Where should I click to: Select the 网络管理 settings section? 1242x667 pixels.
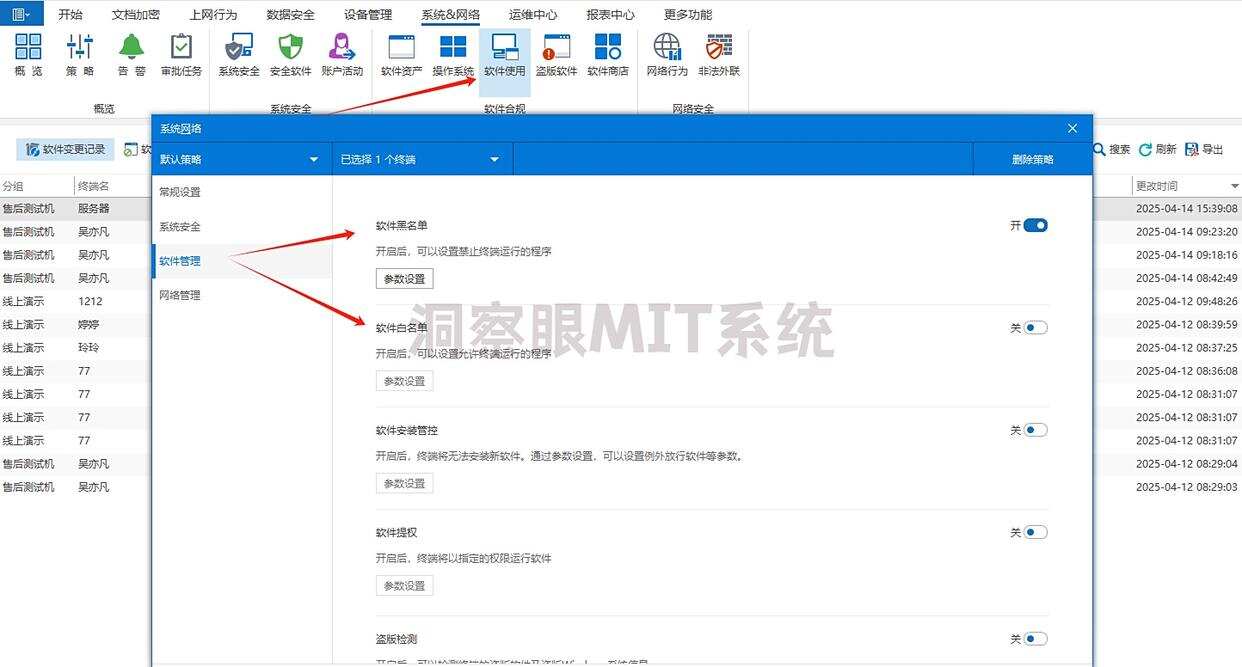pyautogui.click(x=182, y=295)
